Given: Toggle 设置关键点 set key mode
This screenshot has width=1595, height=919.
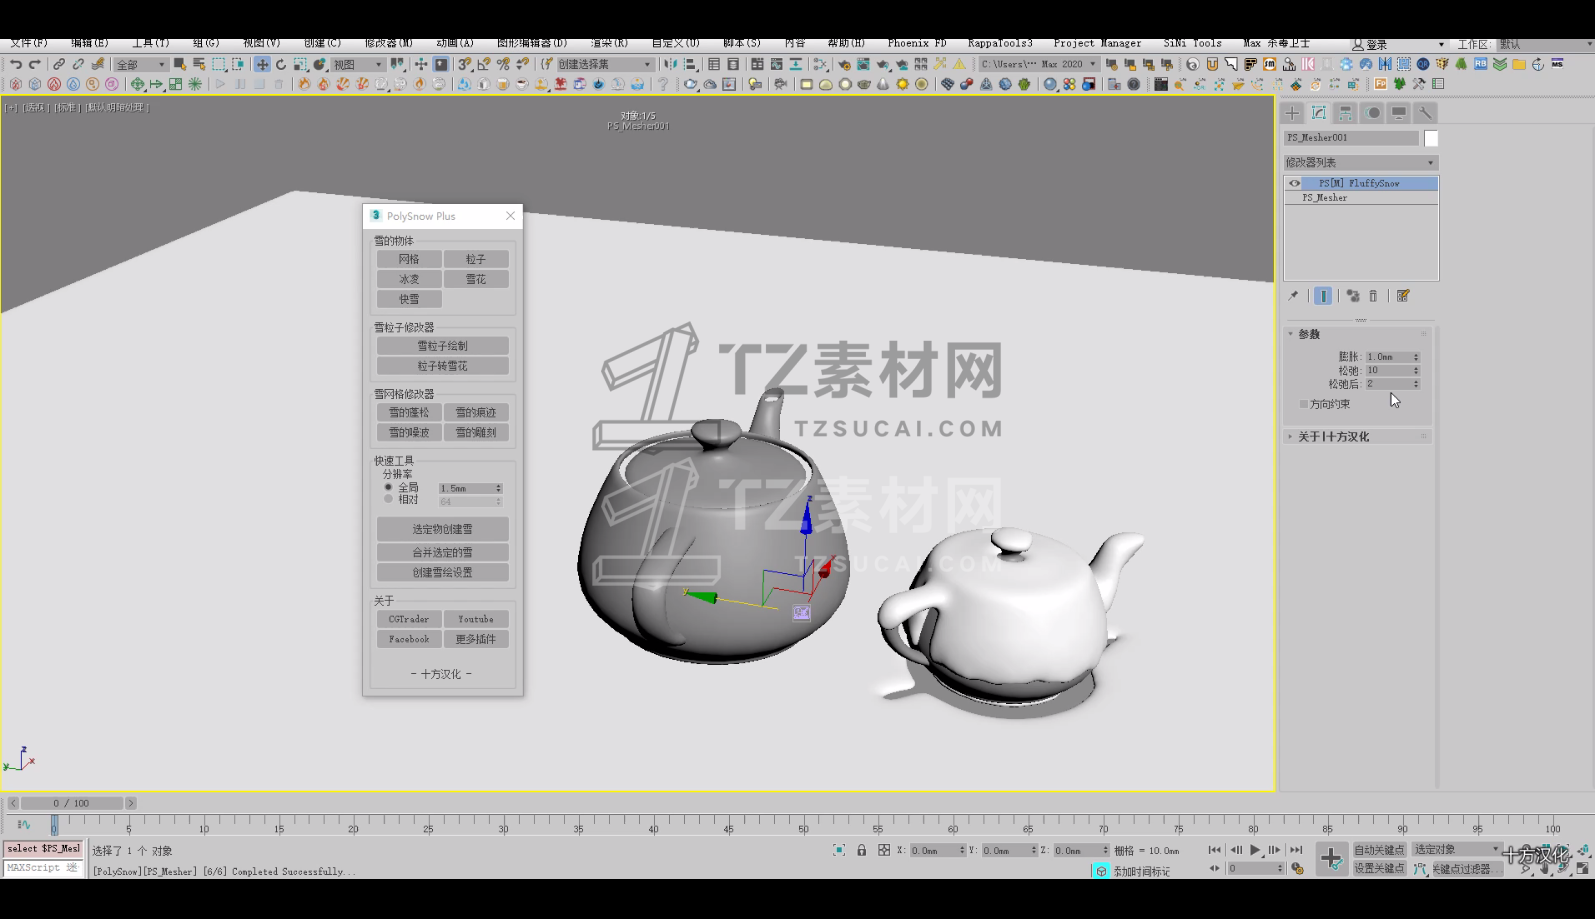Looking at the screenshot, I should [1379, 869].
